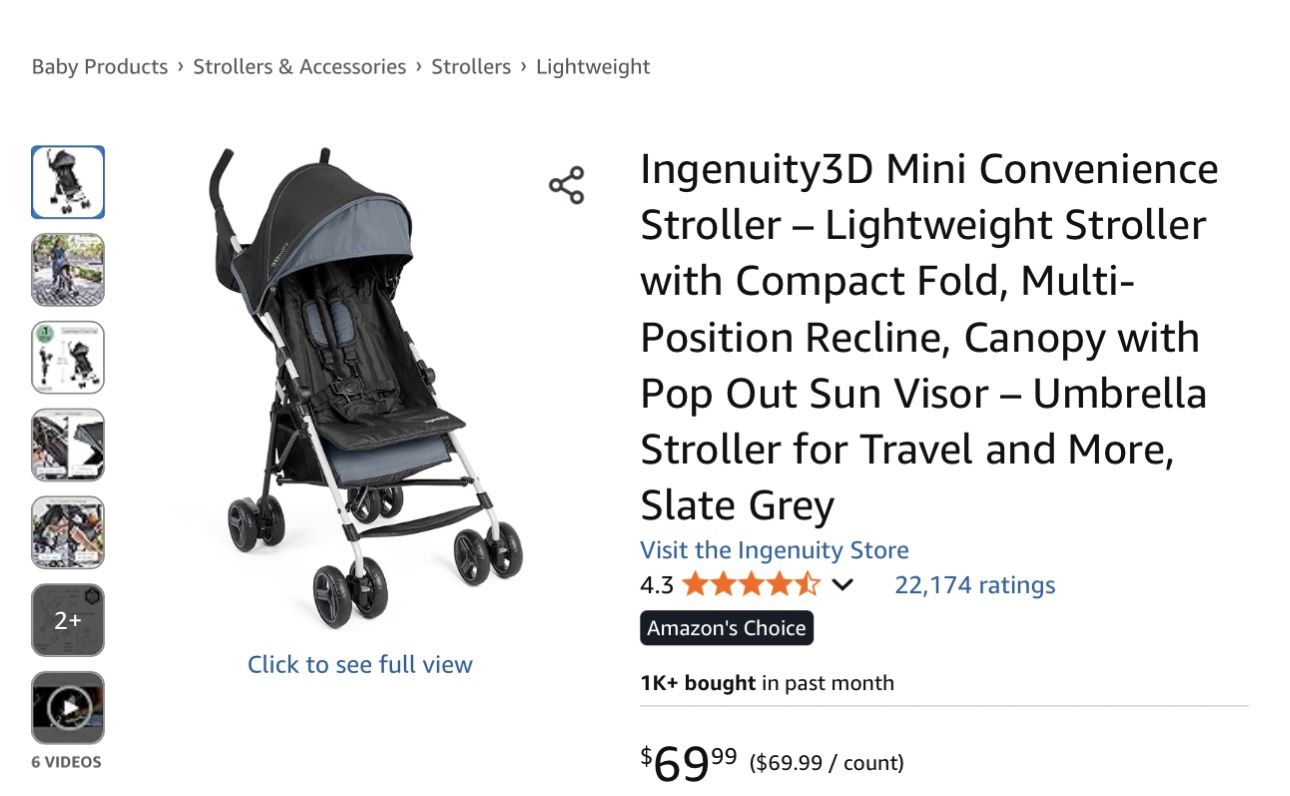
Task: Click the 2+ extra images thumbnail
Action: click(67, 619)
